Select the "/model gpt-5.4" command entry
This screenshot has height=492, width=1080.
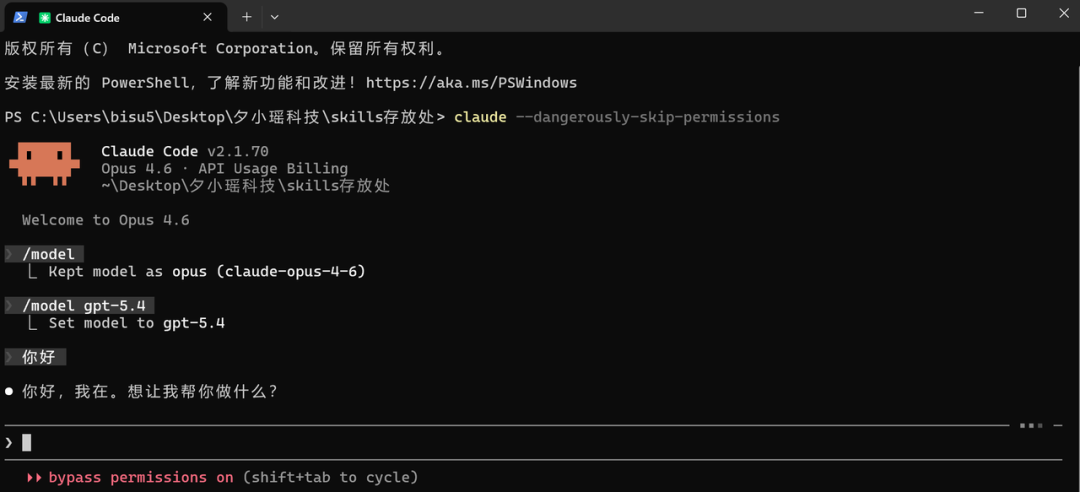(87, 305)
